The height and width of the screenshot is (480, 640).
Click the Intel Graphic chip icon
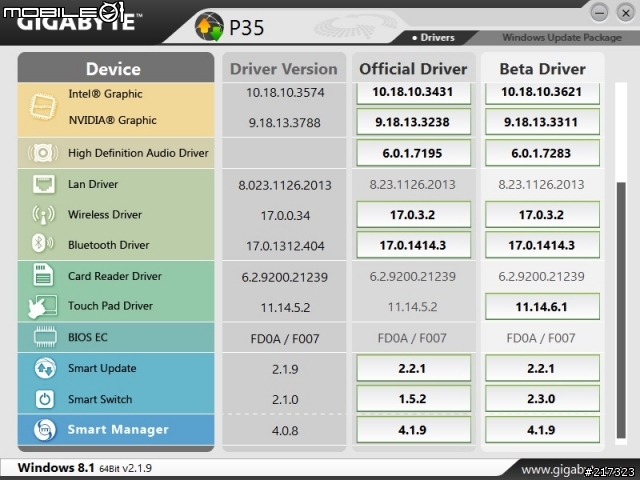[43, 107]
